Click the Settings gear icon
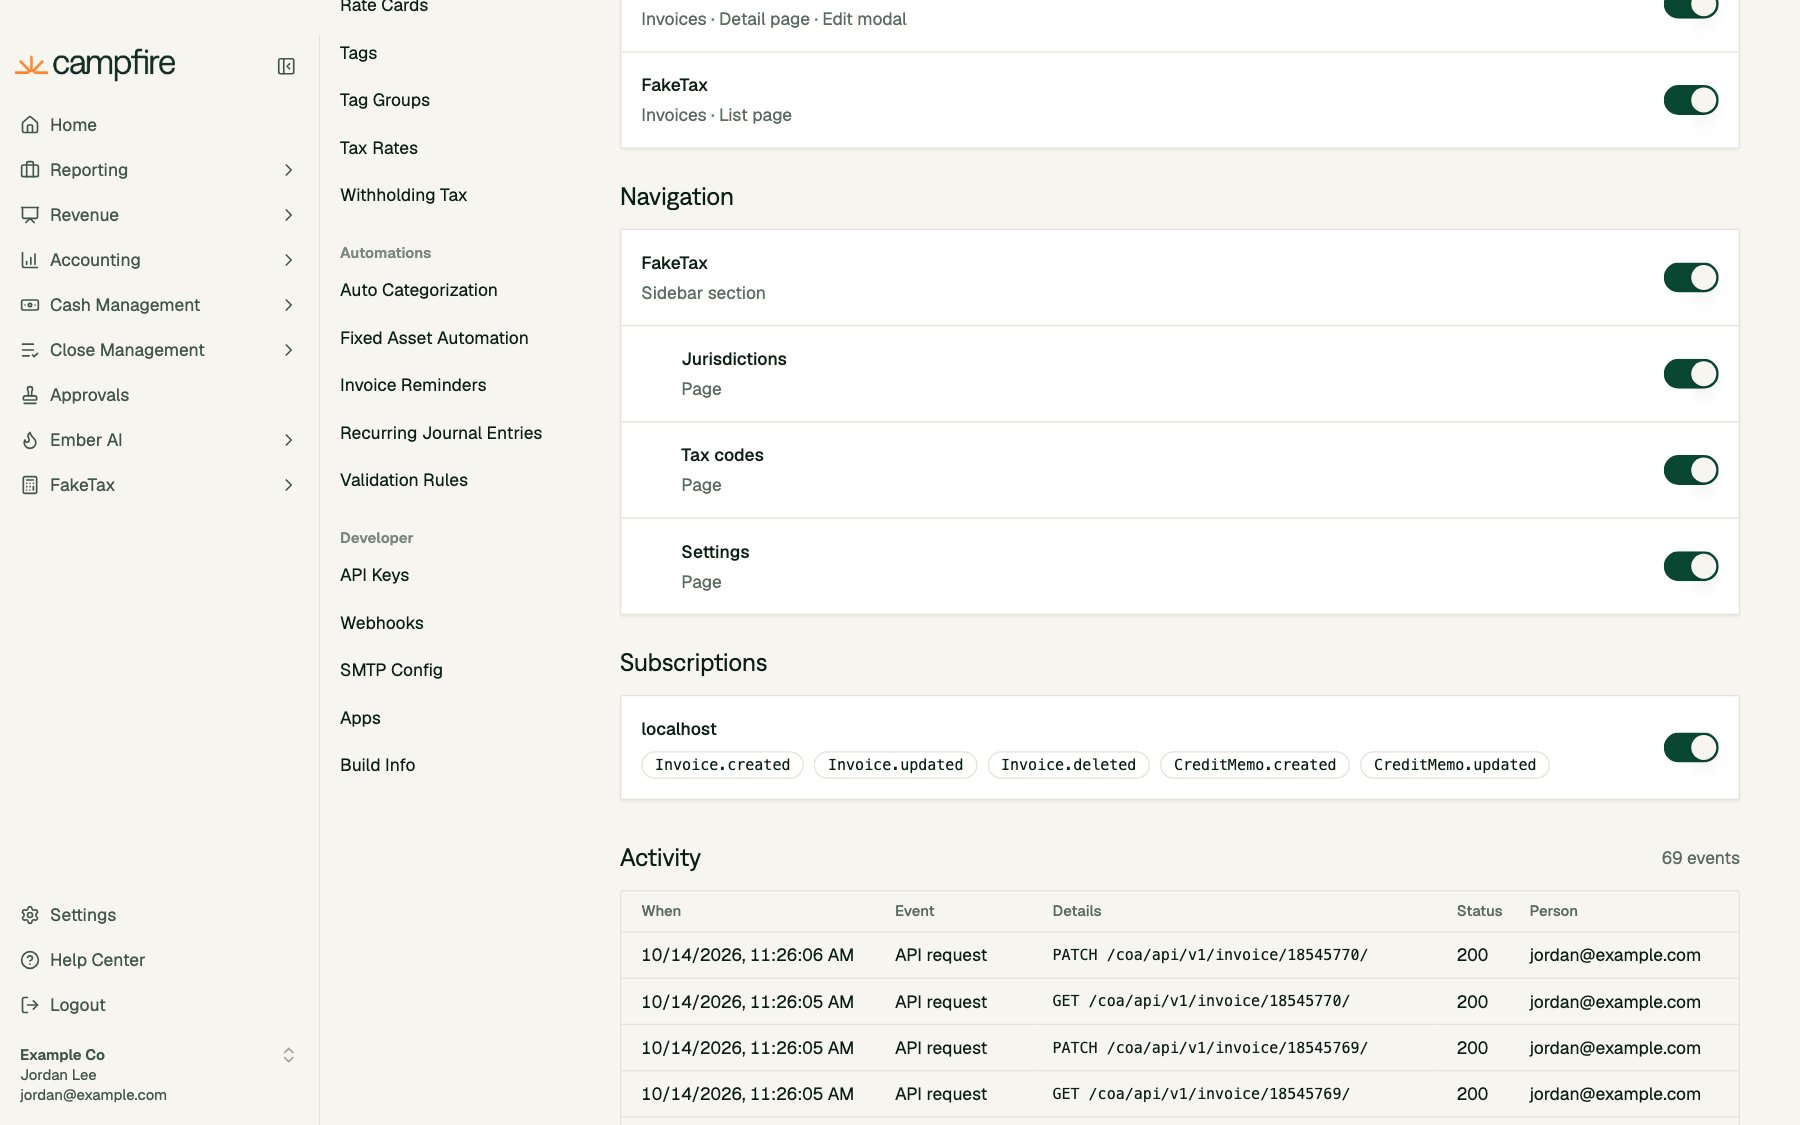The height and width of the screenshot is (1125, 1800). click(30, 915)
